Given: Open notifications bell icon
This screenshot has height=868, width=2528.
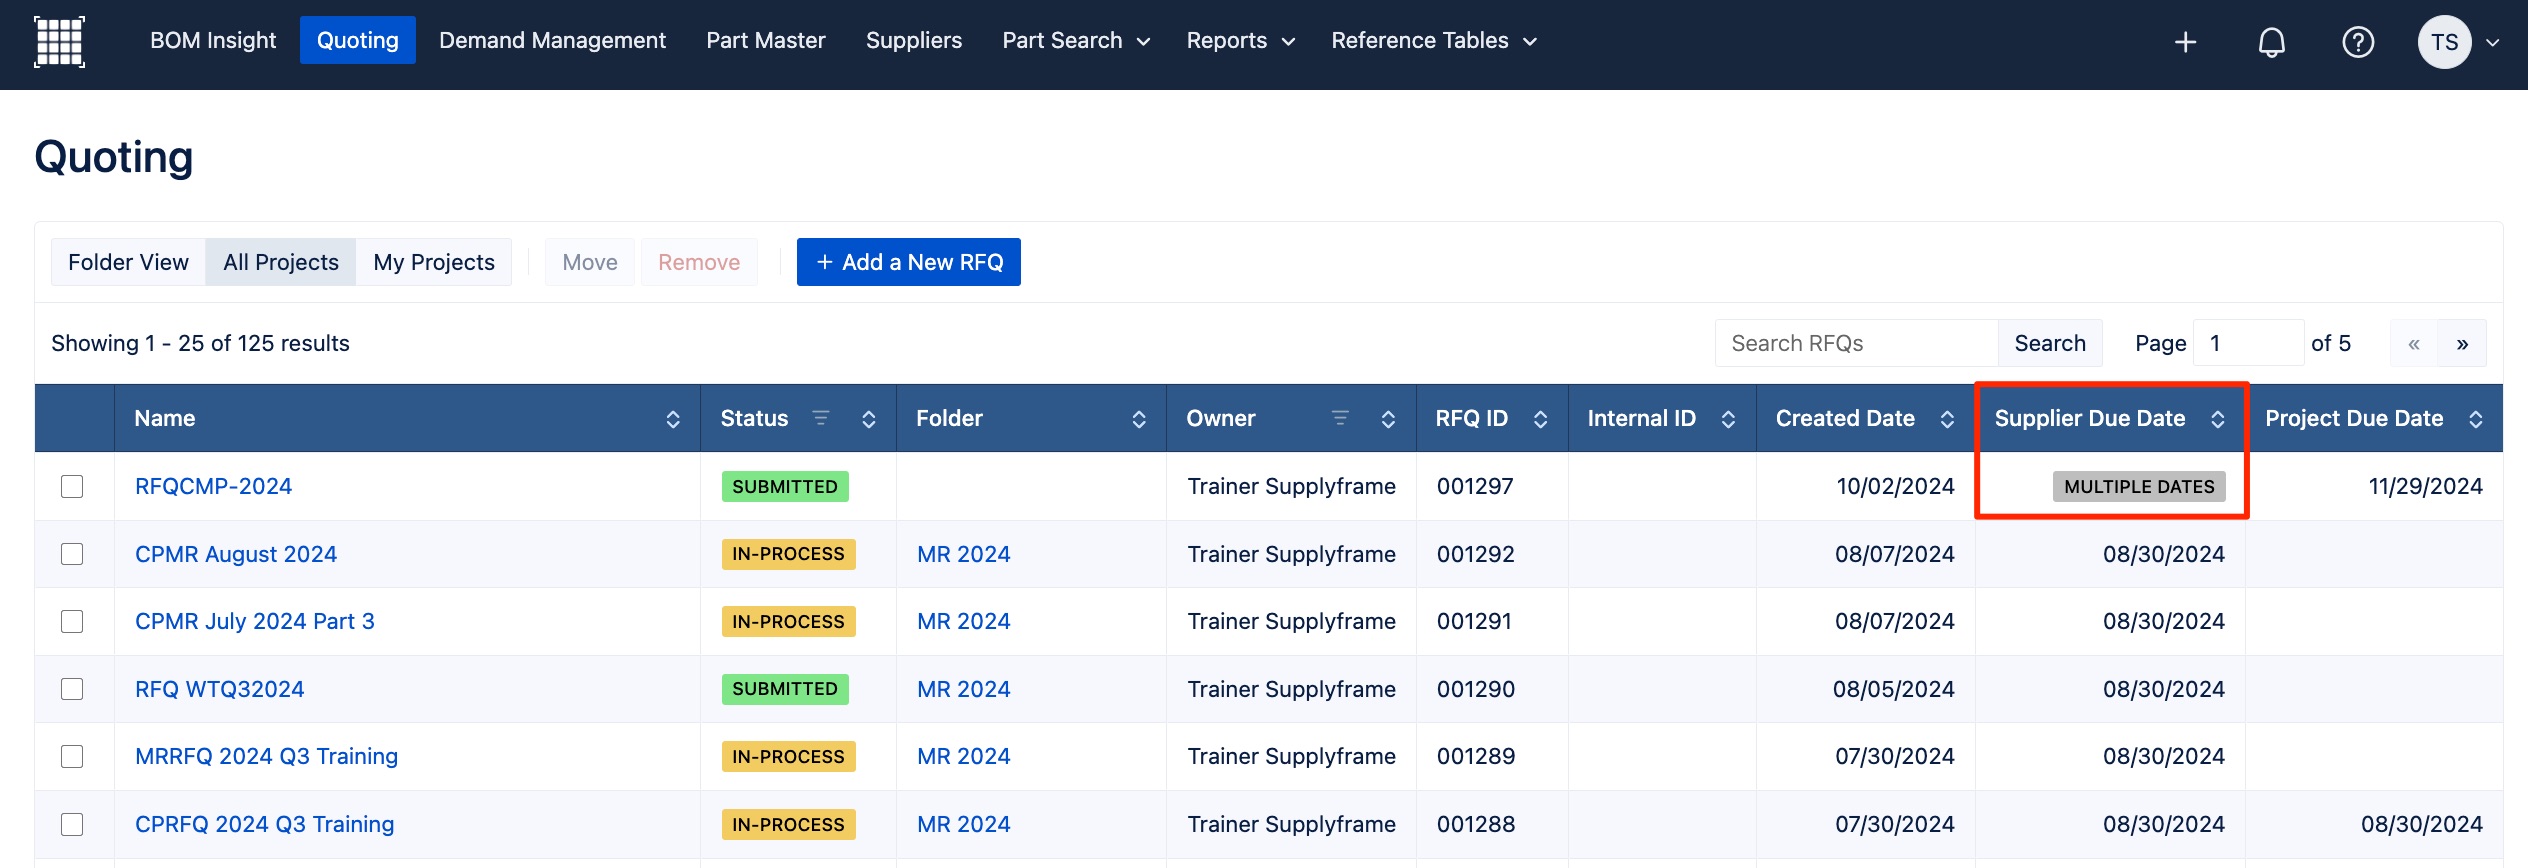Looking at the screenshot, I should 2272,42.
